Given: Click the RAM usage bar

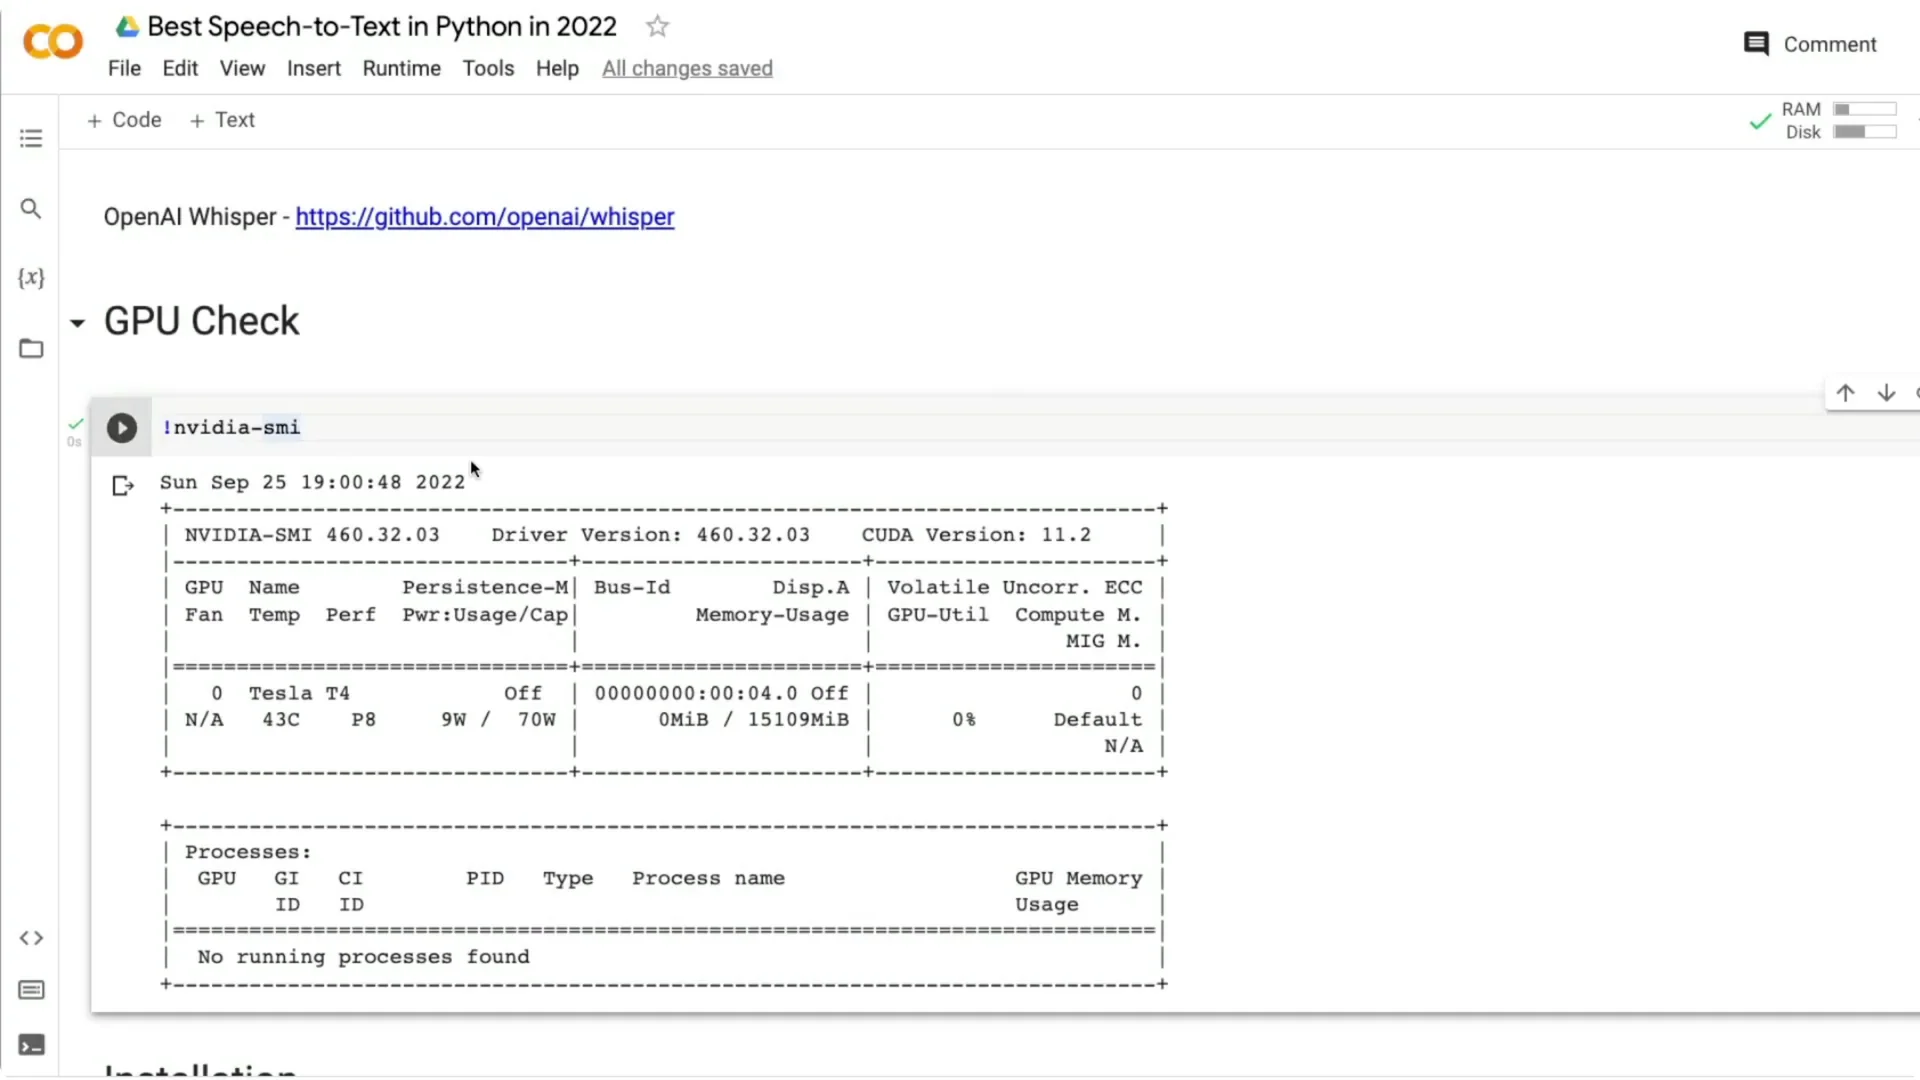Looking at the screenshot, I should tap(1864, 109).
